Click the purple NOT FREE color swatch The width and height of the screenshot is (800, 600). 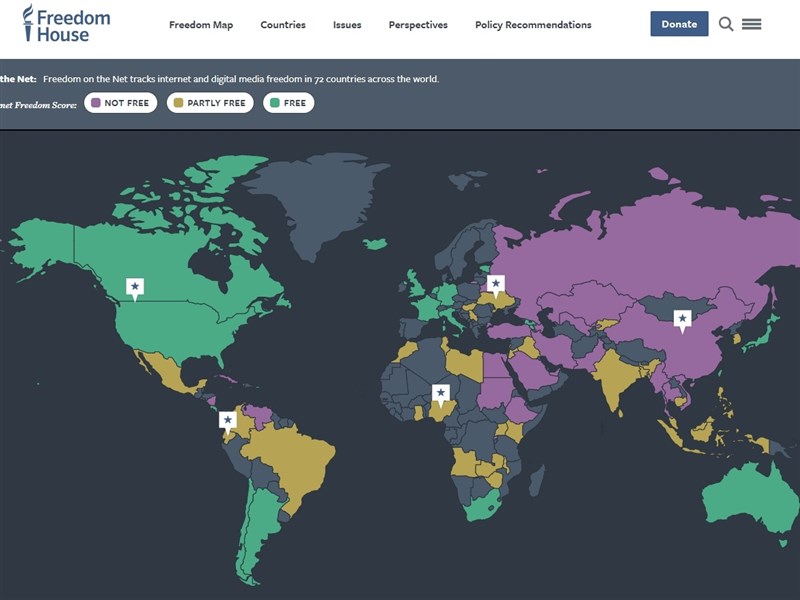pyautogui.click(x=96, y=103)
